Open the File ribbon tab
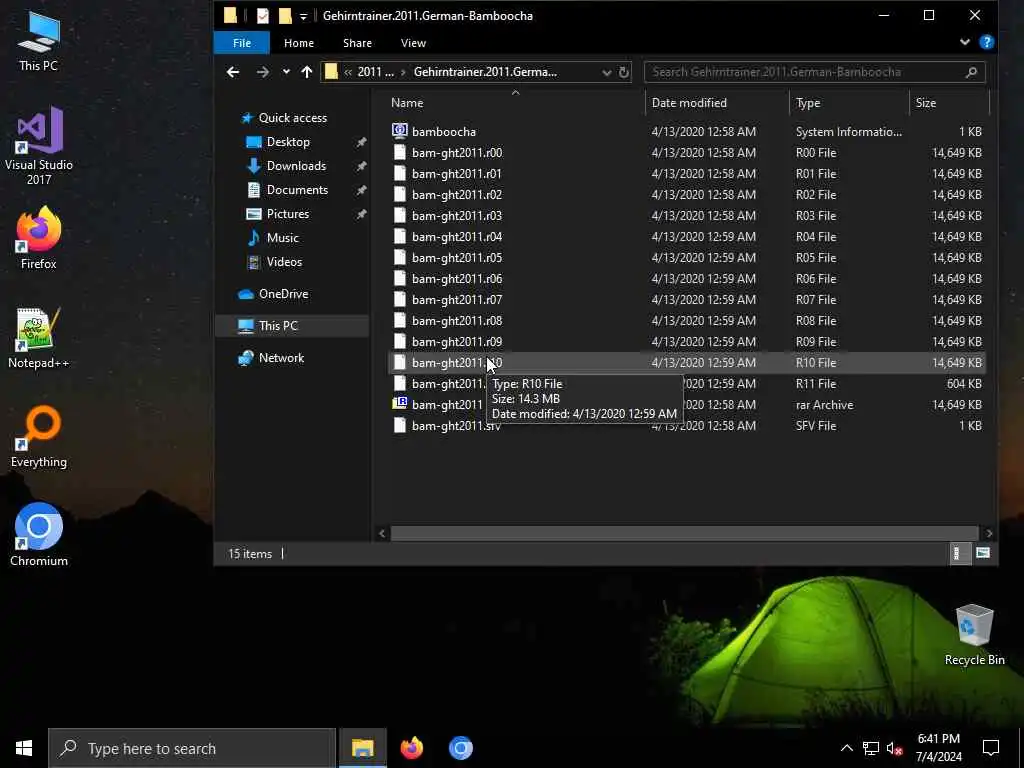The width and height of the screenshot is (1024, 768). (242, 43)
